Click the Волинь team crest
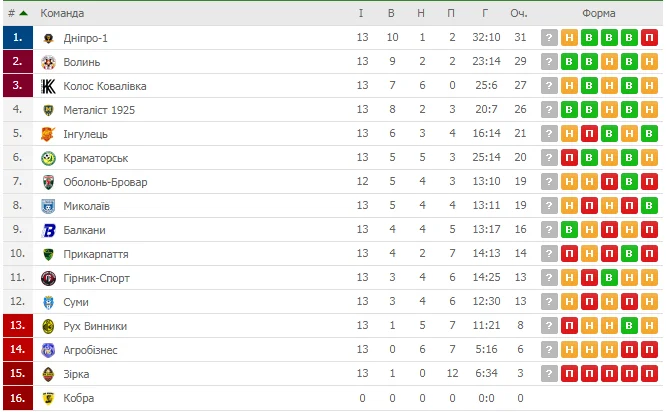666x412 pixels. click(48, 62)
